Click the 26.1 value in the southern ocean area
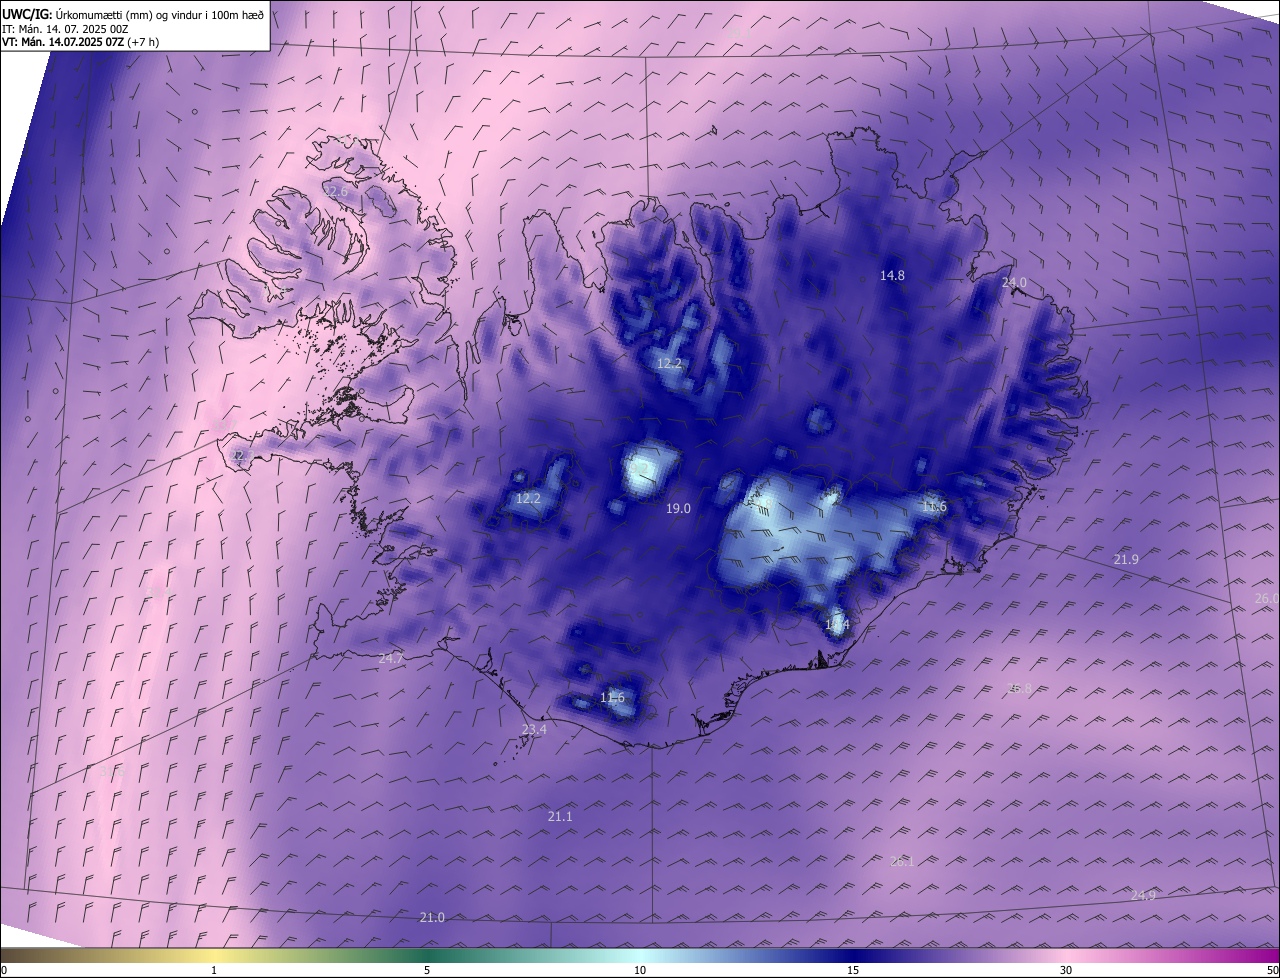The image size is (1280, 978). tap(902, 861)
